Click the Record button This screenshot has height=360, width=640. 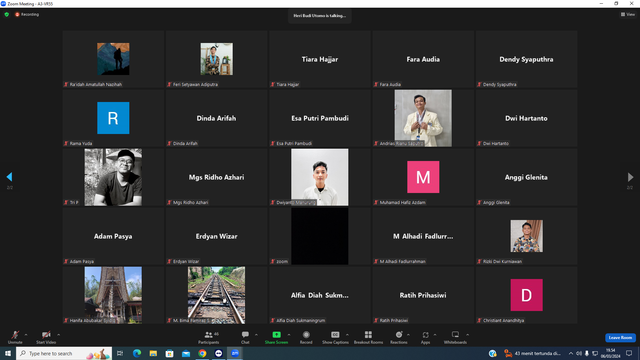(306, 337)
